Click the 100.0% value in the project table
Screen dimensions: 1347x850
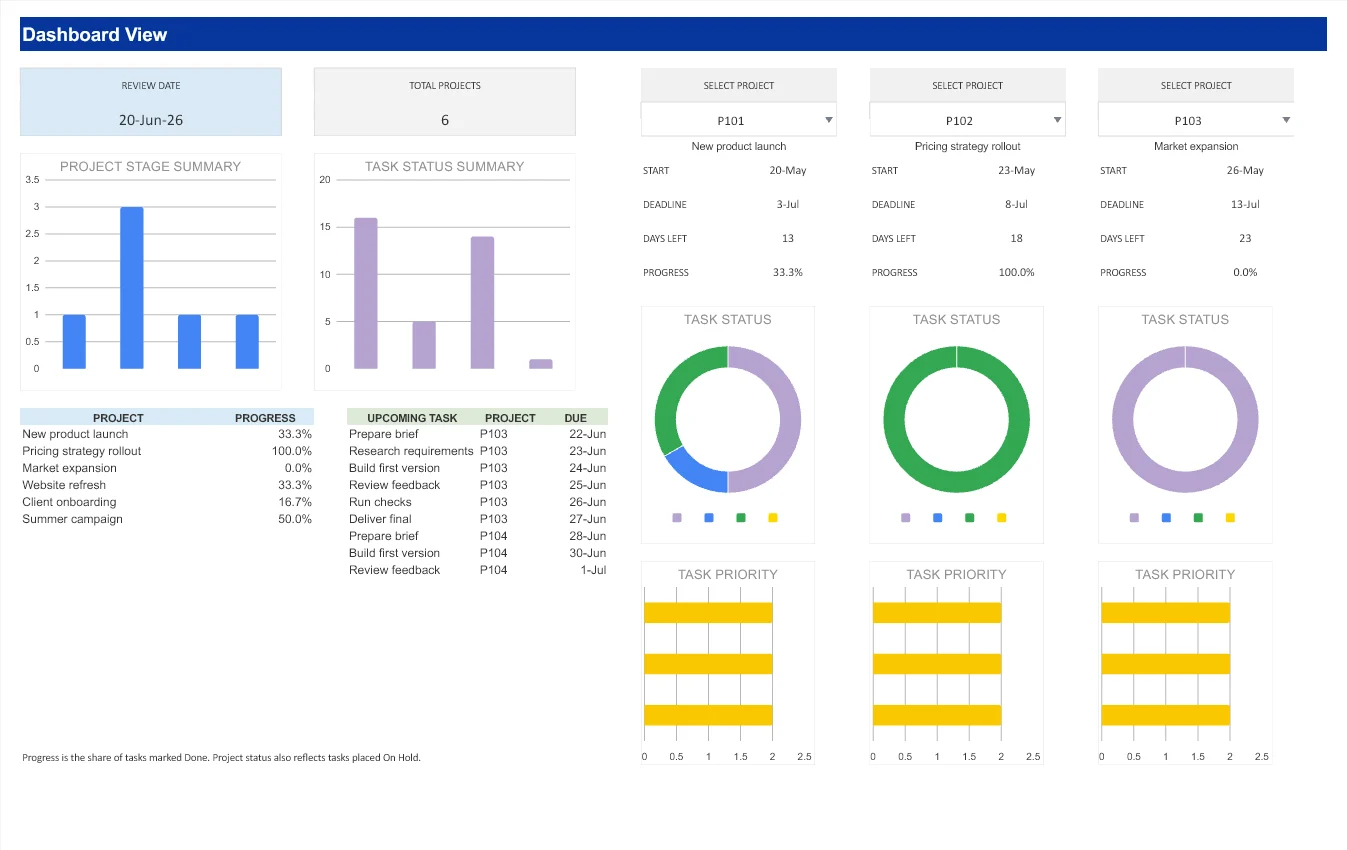[292, 451]
